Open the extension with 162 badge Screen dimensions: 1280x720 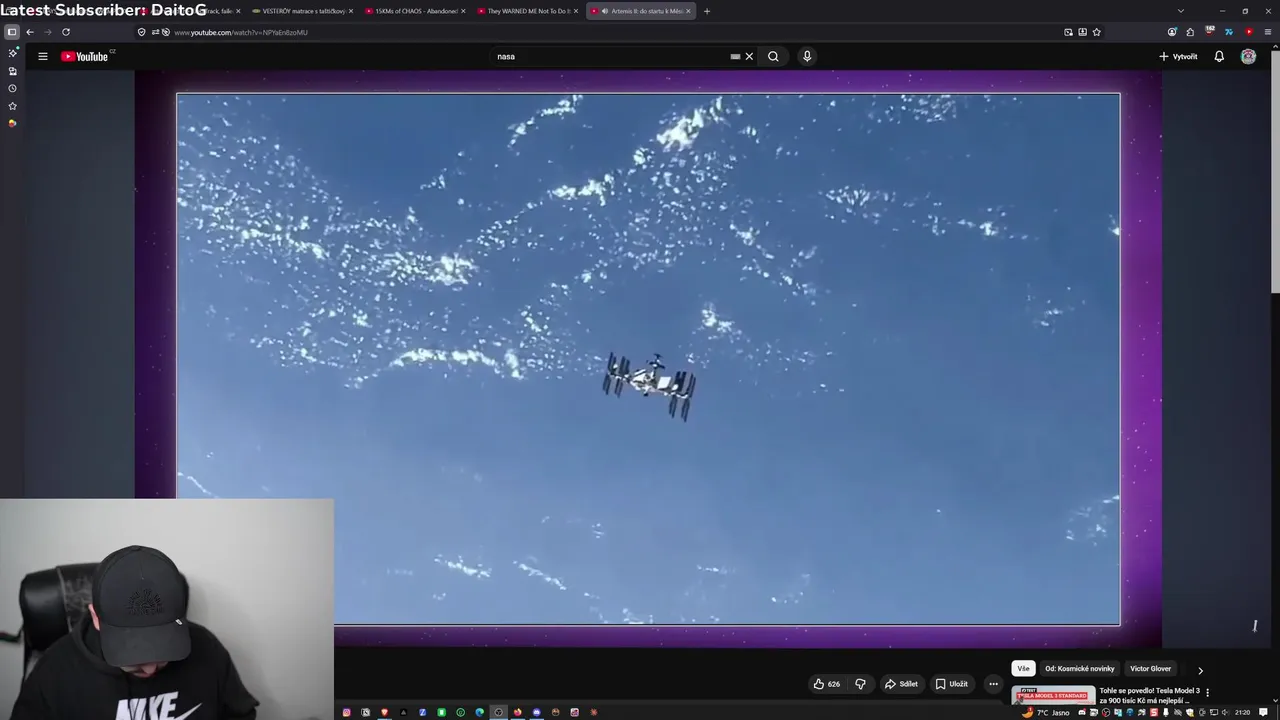click(x=1209, y=32)
